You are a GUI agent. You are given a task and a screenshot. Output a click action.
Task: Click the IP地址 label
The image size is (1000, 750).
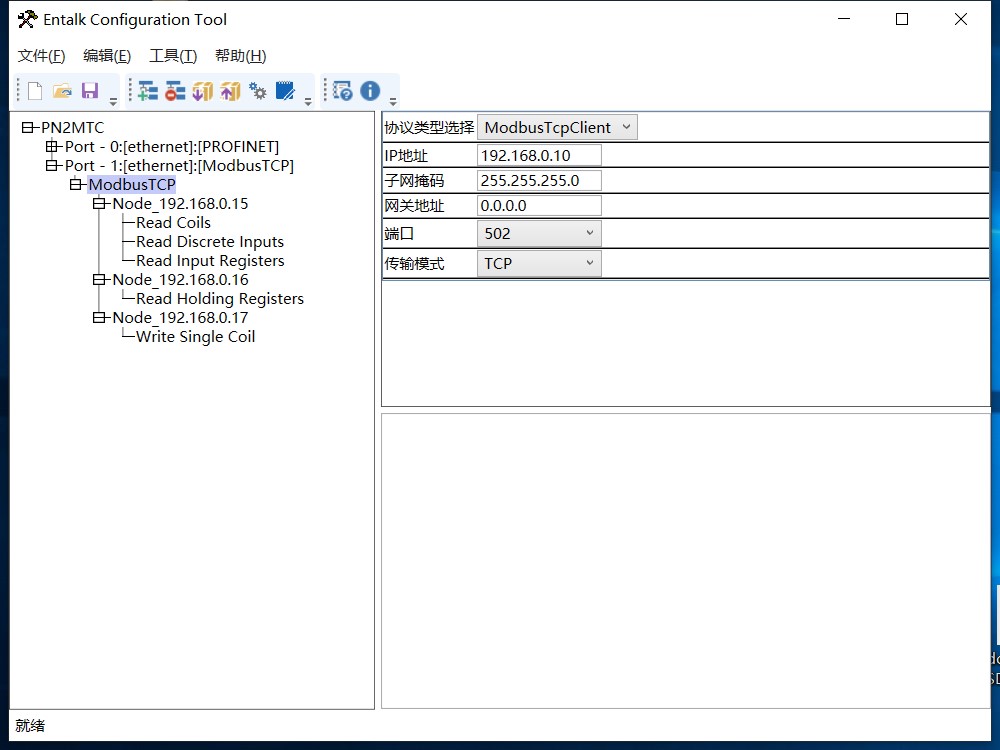click(x=406, y=156)
